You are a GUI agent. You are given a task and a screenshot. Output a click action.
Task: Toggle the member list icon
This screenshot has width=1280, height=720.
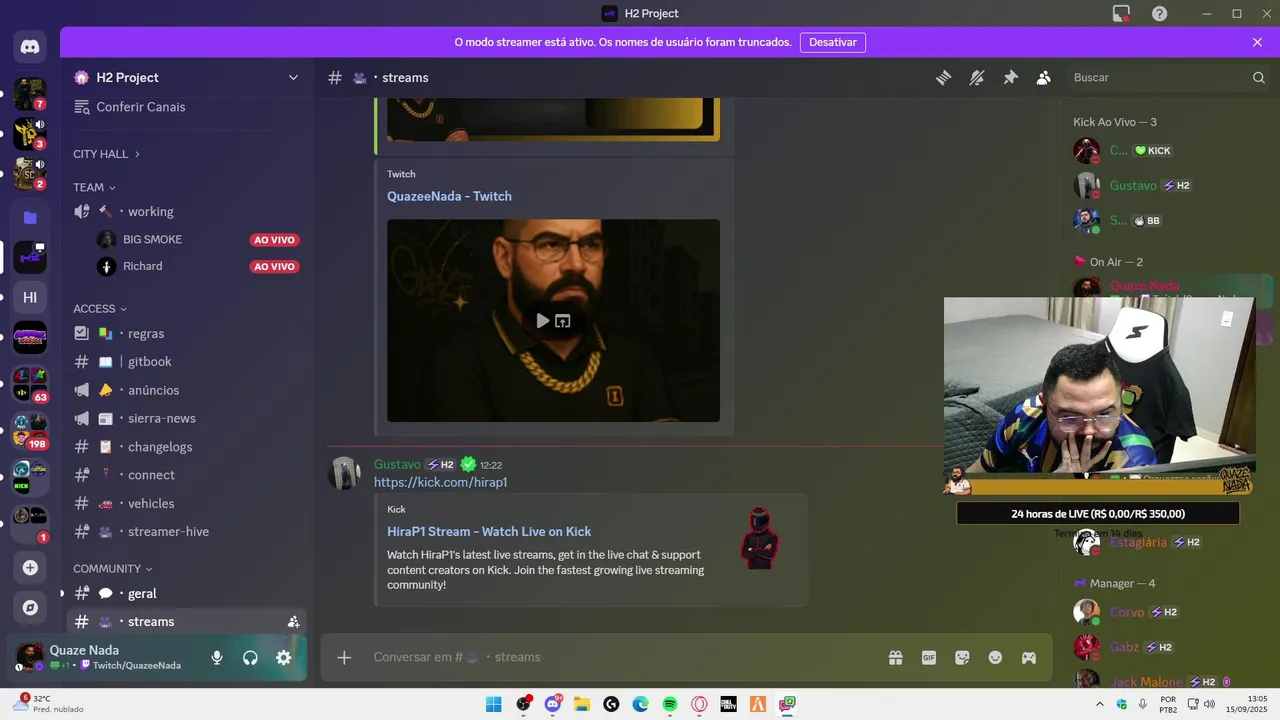1044,78
